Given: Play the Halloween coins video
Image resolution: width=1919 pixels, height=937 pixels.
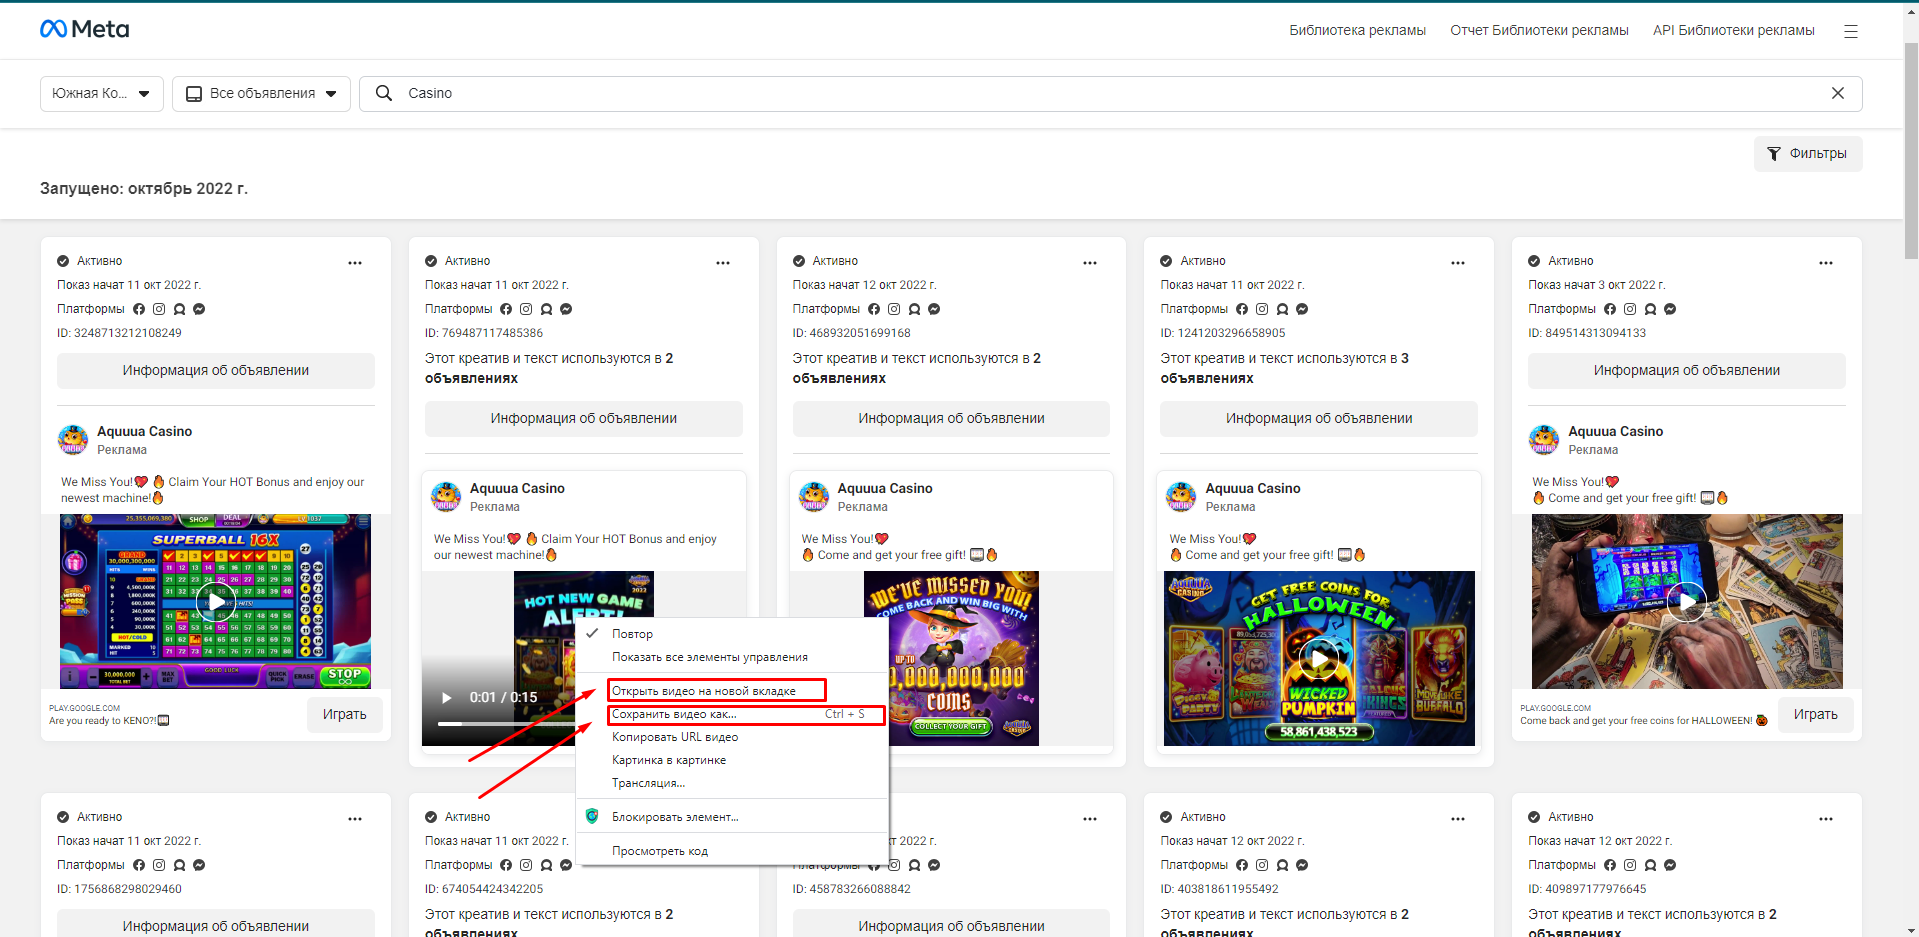Looking at the screenshot, I should tap(1319, 658).
